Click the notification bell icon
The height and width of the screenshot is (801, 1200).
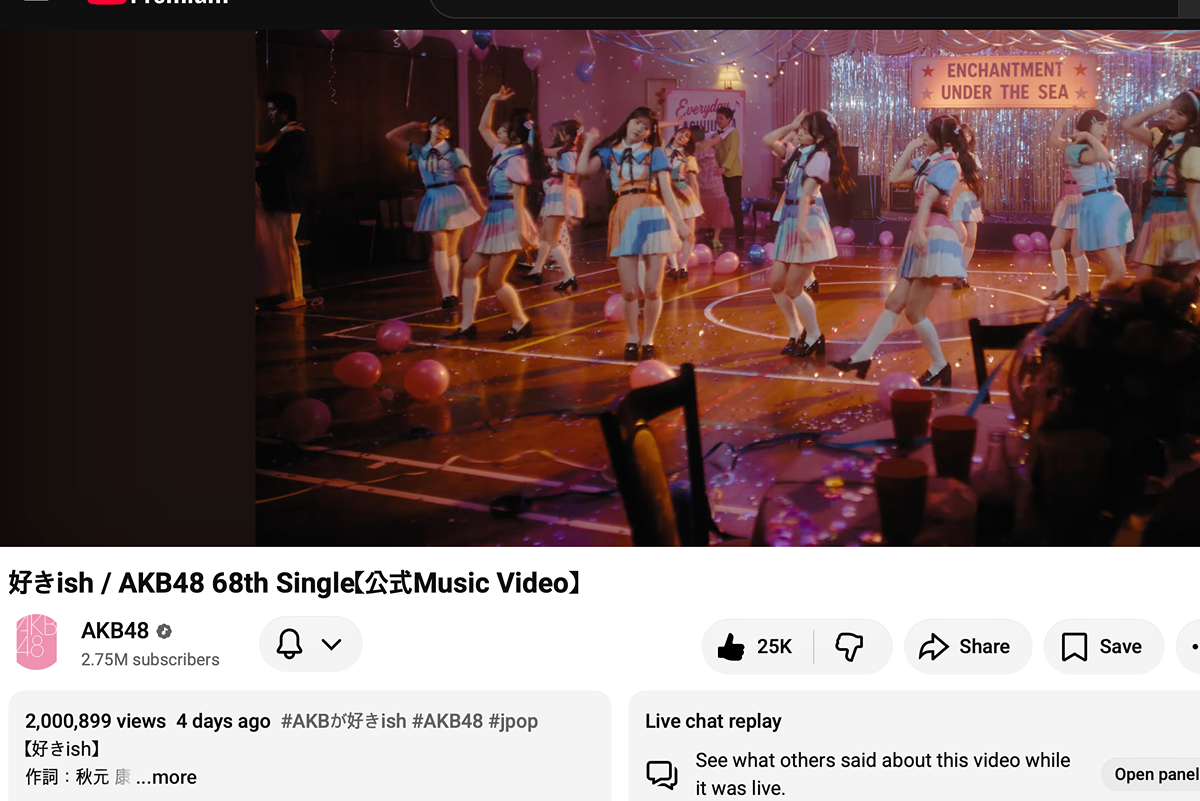point(289,644)
